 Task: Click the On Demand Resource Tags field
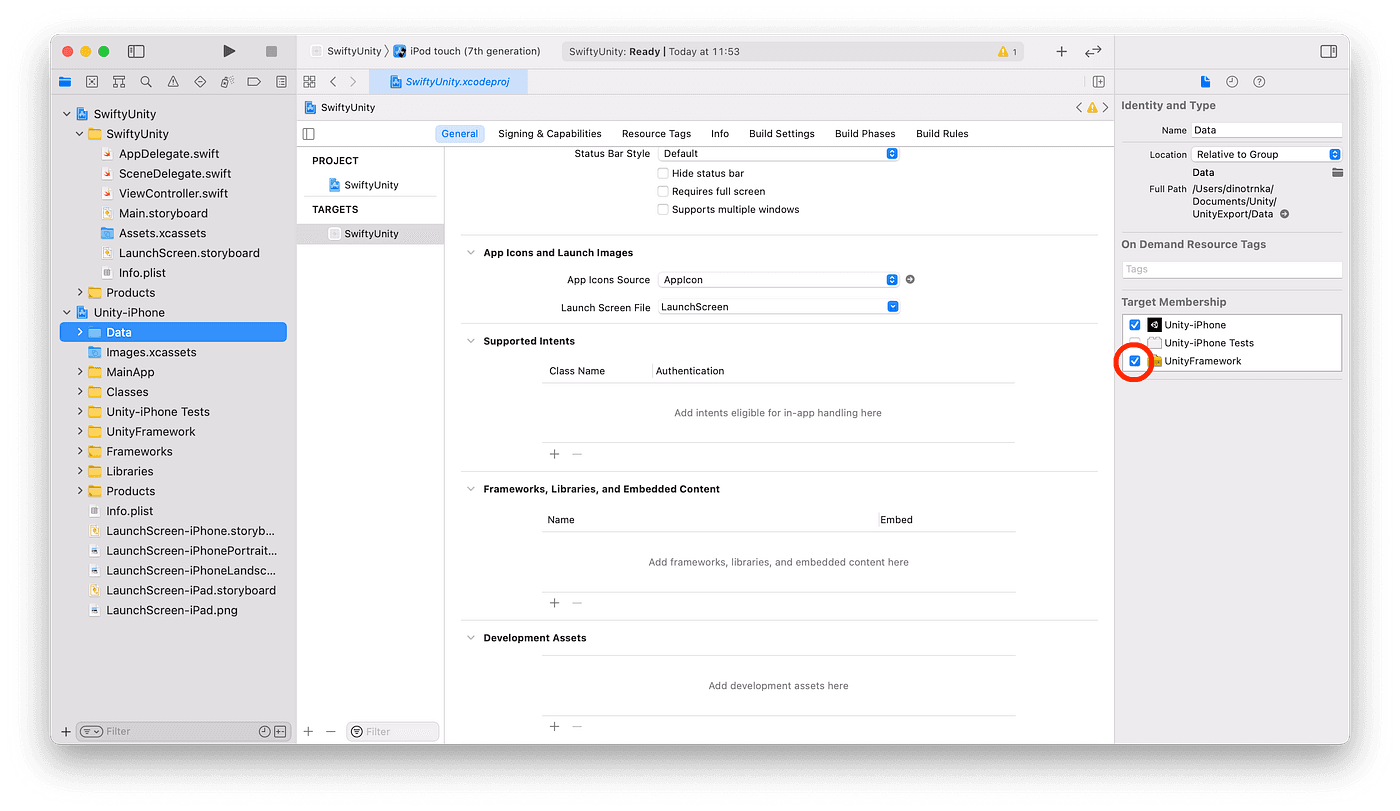[x=1232, y=269]
